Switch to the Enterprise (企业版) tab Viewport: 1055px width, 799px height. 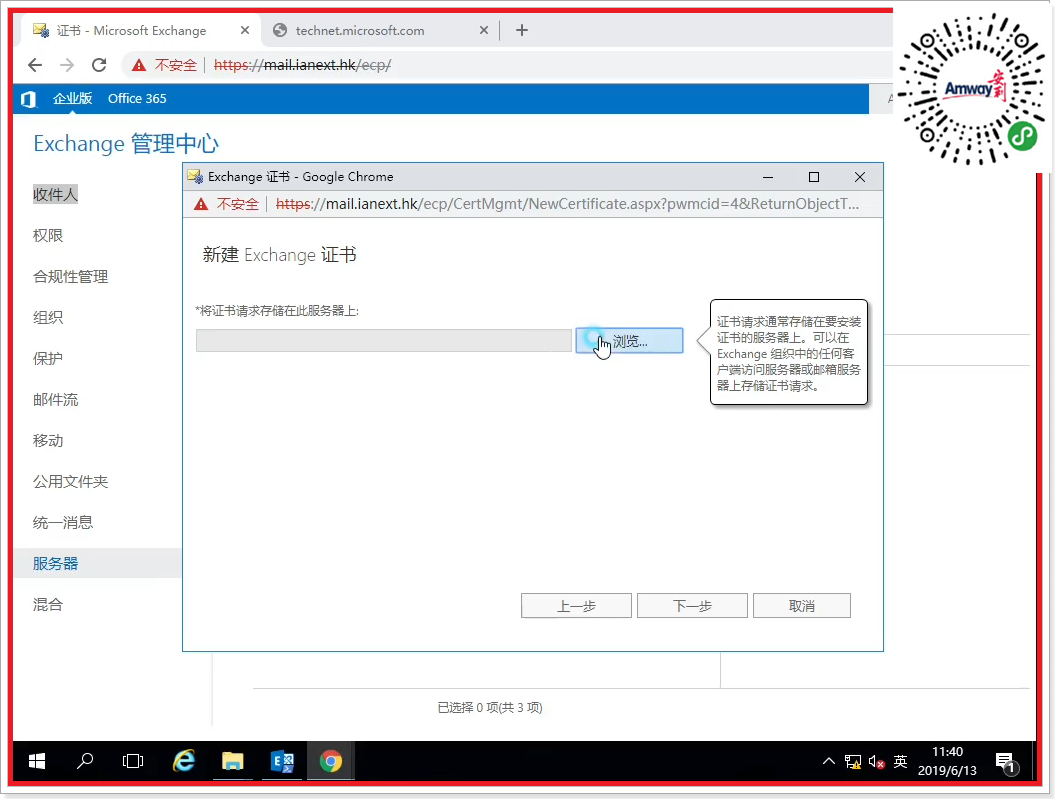coord(73,98)
